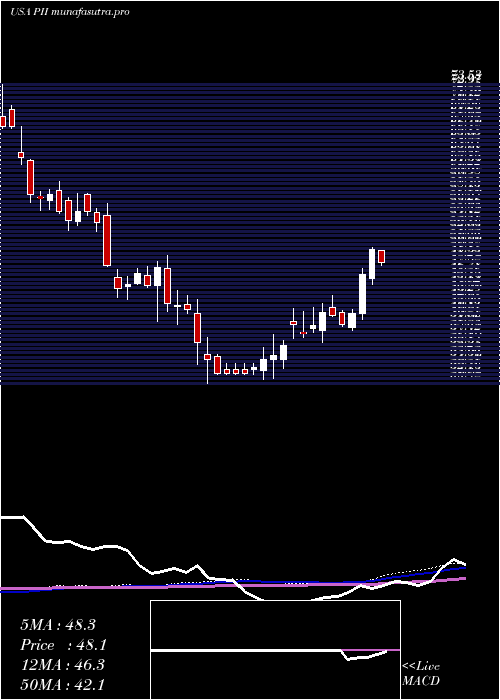Click the 5MA : 48.3 value

(x=58, y=625)
